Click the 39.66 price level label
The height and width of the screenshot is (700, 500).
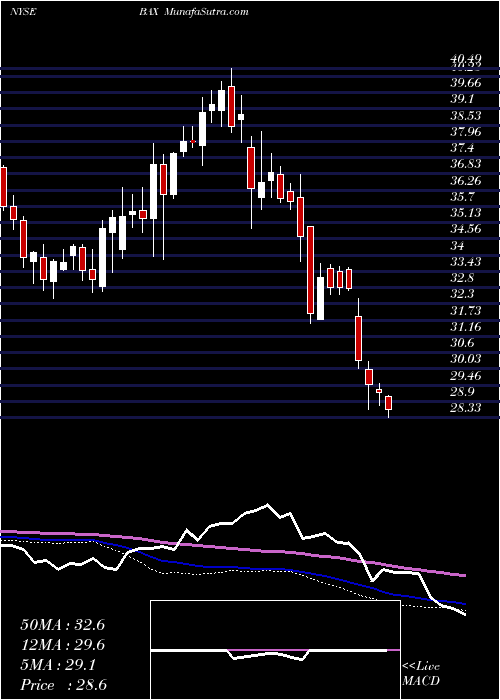point(466,83)
